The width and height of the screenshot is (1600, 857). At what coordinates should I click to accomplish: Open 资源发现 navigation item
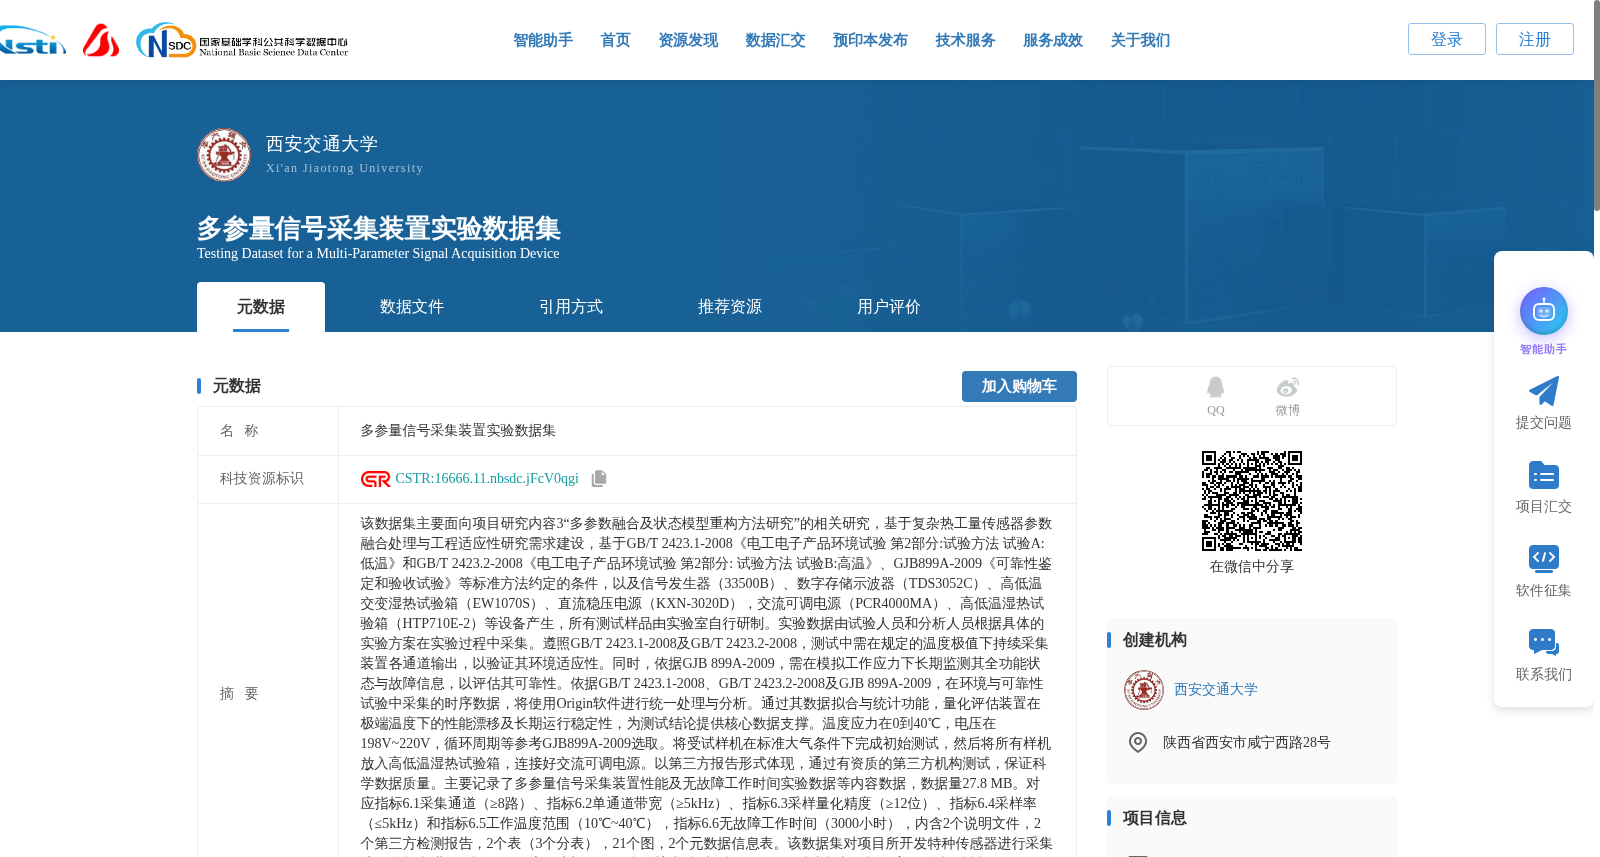pyautogui.click(x=688, y=40)
